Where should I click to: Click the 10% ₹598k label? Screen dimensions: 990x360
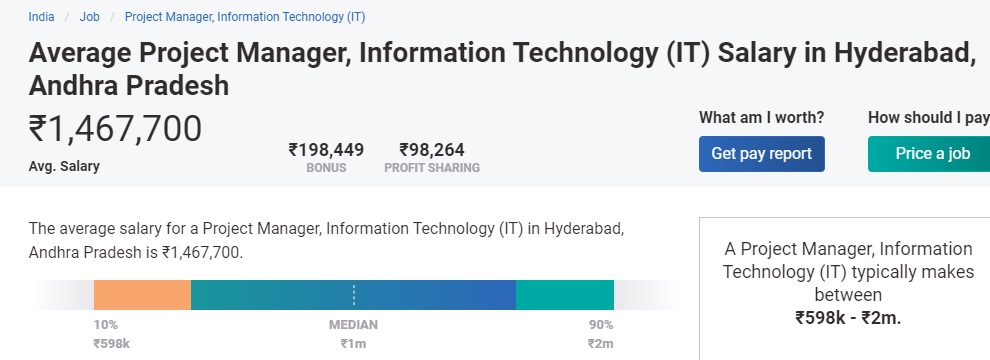112,334
